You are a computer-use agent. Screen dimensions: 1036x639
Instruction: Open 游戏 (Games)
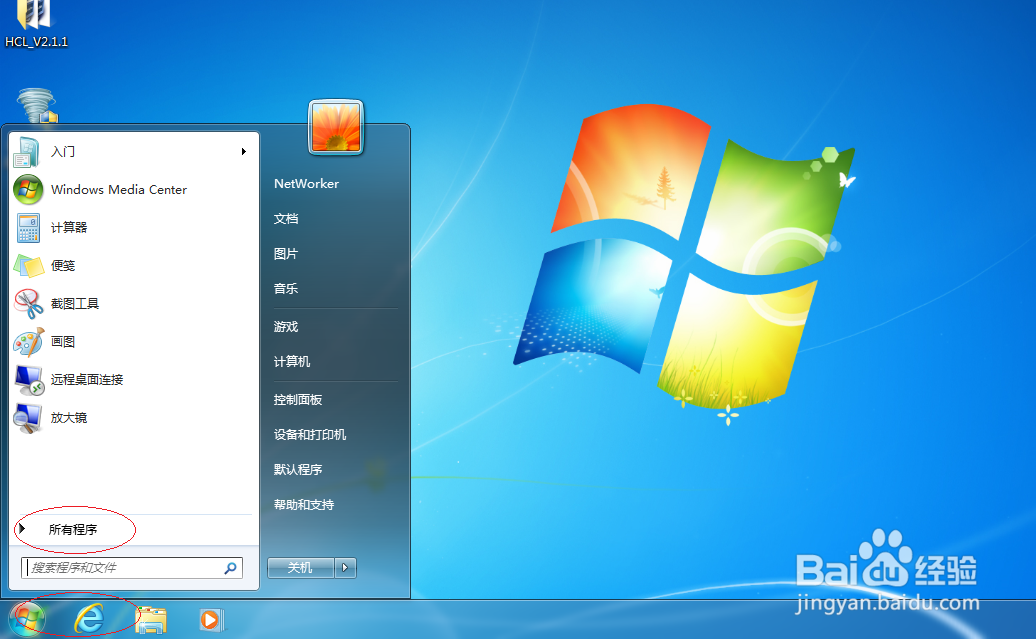point(286,326)
